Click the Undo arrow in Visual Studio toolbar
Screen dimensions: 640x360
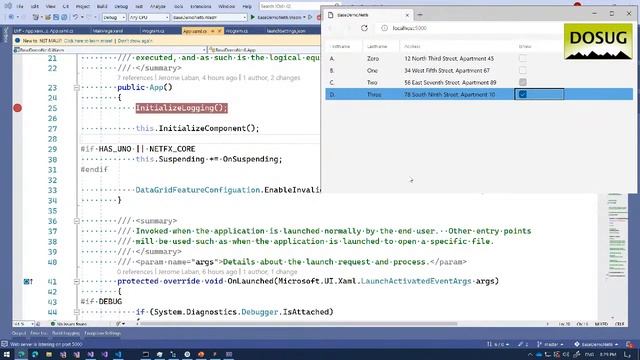tap(75, 17)
